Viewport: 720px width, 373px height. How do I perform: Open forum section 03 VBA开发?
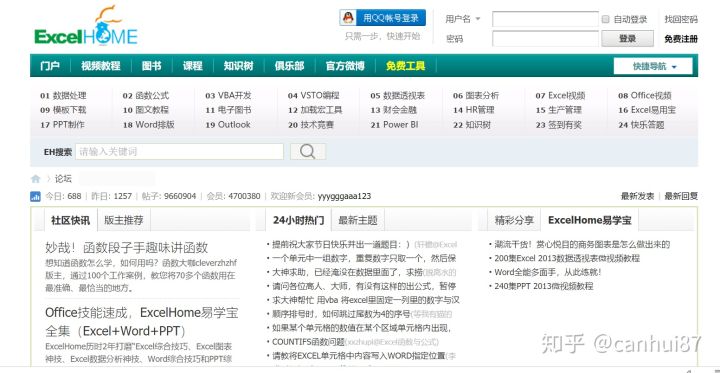point(228,96)
